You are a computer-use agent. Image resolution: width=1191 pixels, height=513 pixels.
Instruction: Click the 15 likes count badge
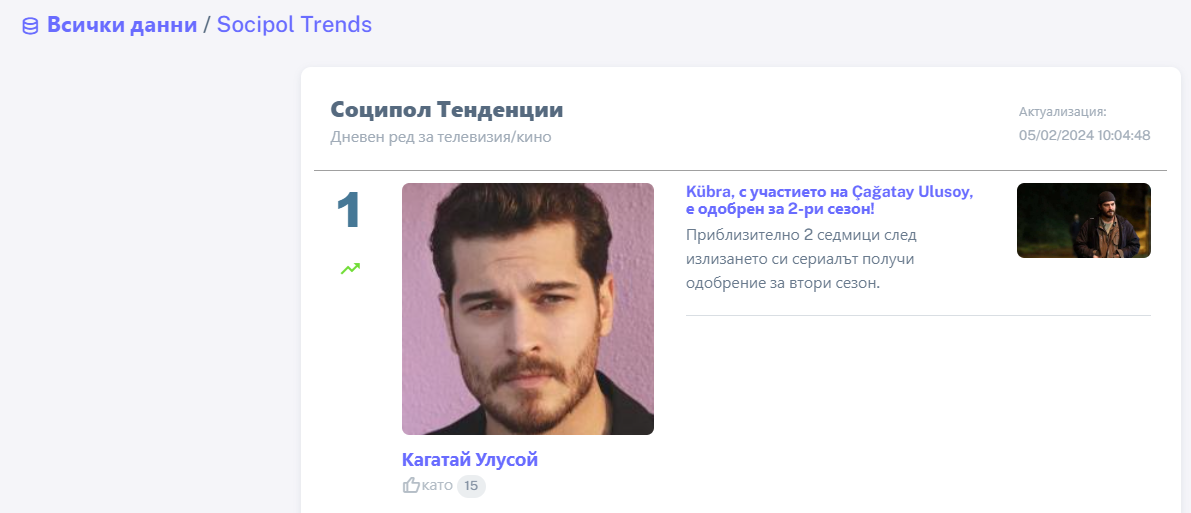click(471, 486)
